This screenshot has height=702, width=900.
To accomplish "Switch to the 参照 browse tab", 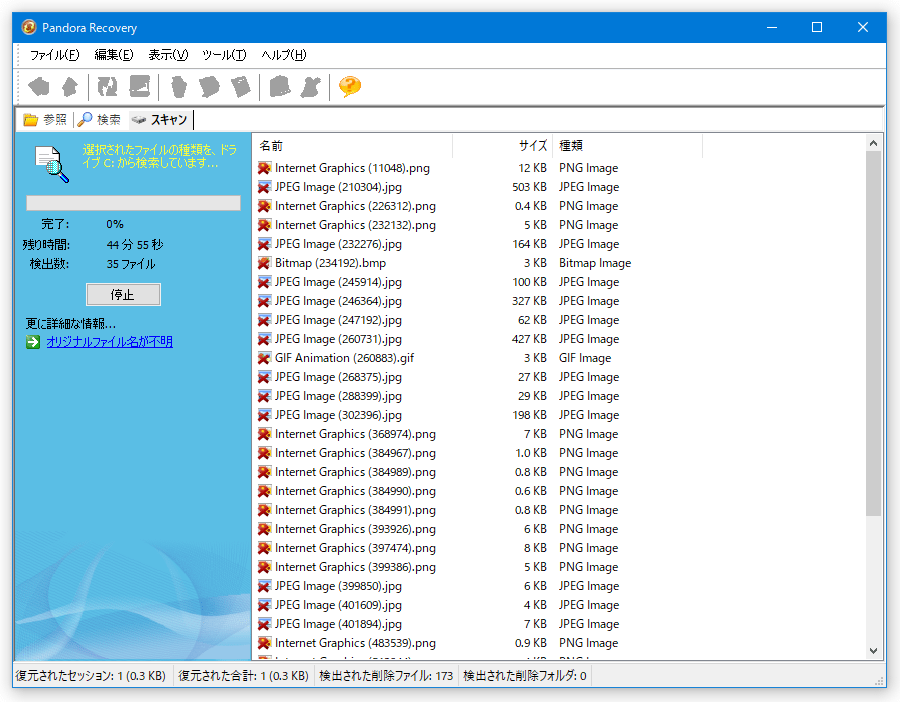I will (45, 119).
